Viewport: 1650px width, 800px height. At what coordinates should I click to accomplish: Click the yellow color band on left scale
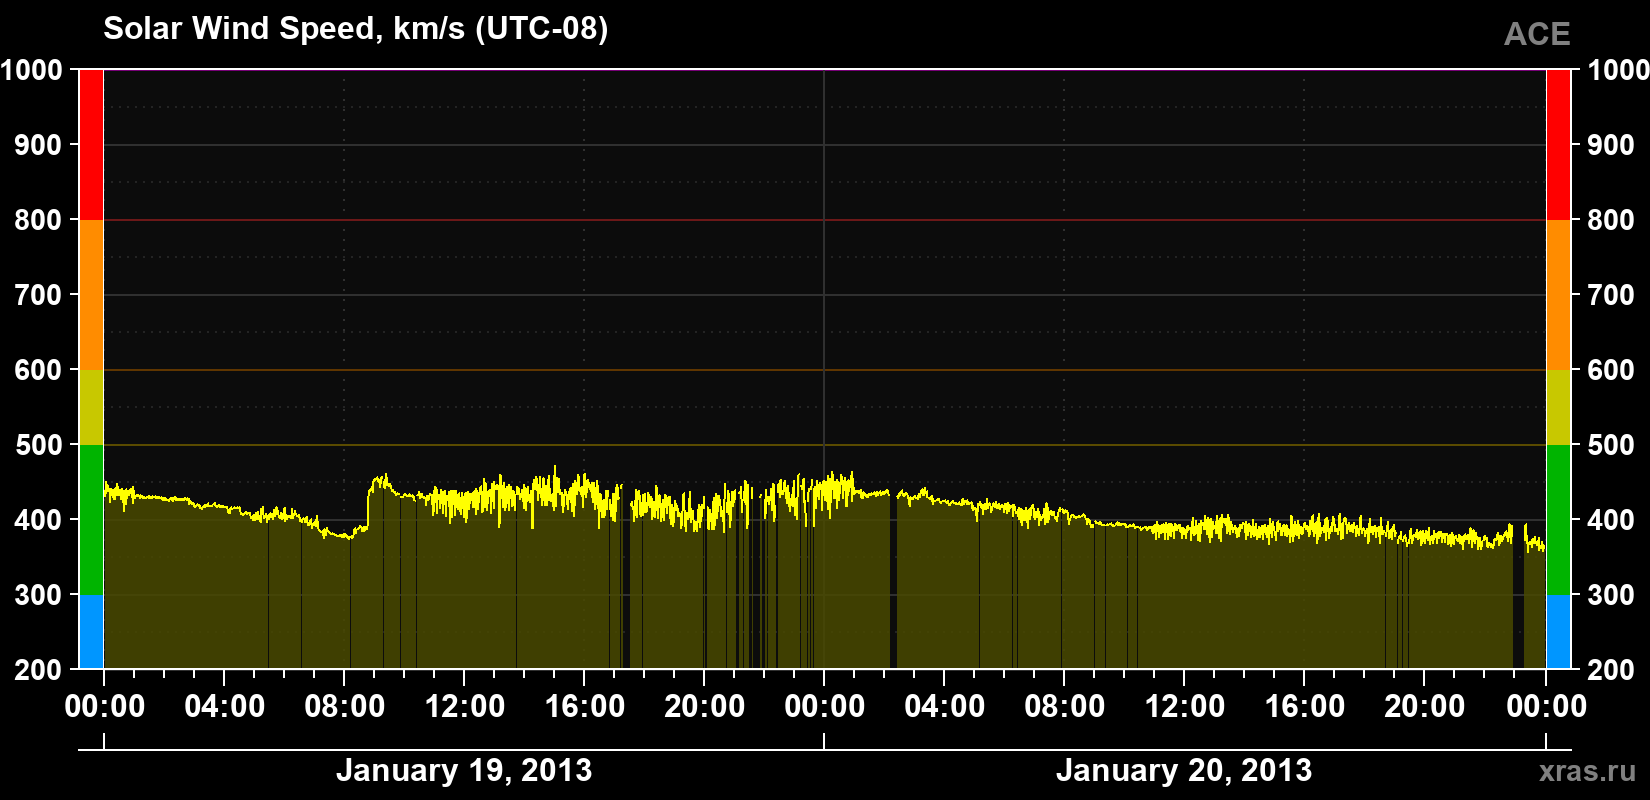(x=91, y=407)
